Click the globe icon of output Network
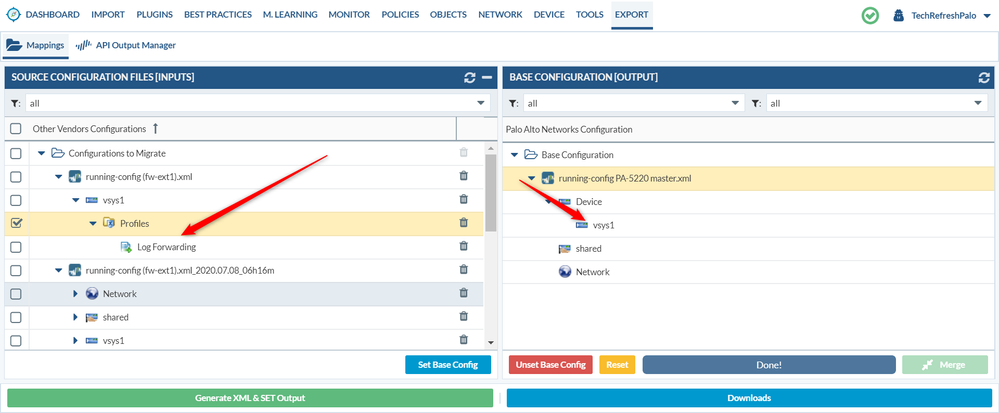999x413 pixels. tap(564, 272)
